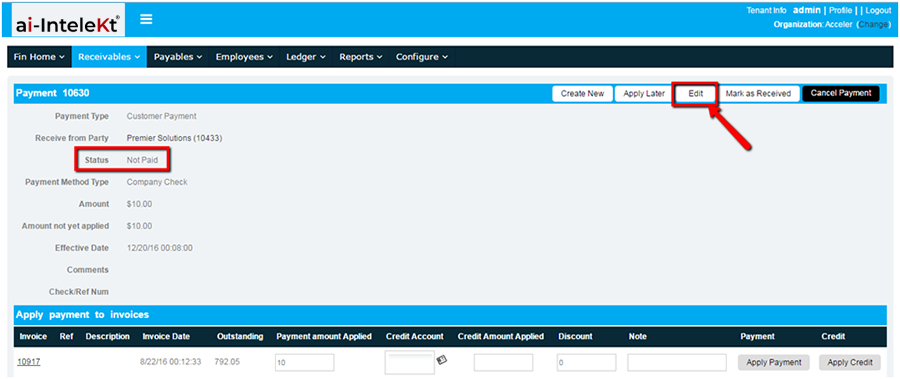Select the Amount not yet applied label
Image resolution: width=900 pixels, height=379 pixels.
65,226
